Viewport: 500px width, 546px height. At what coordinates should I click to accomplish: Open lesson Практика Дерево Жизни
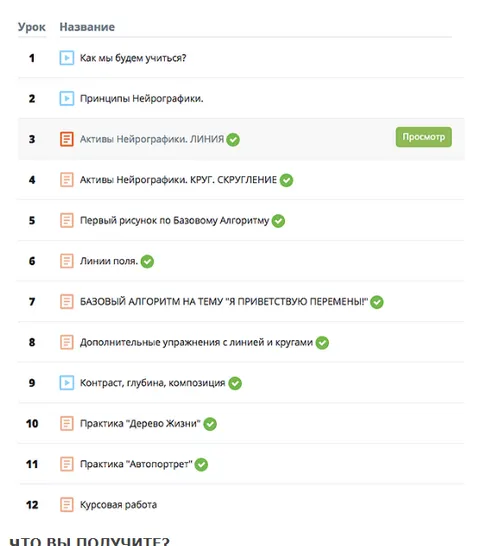pos(140,423)
